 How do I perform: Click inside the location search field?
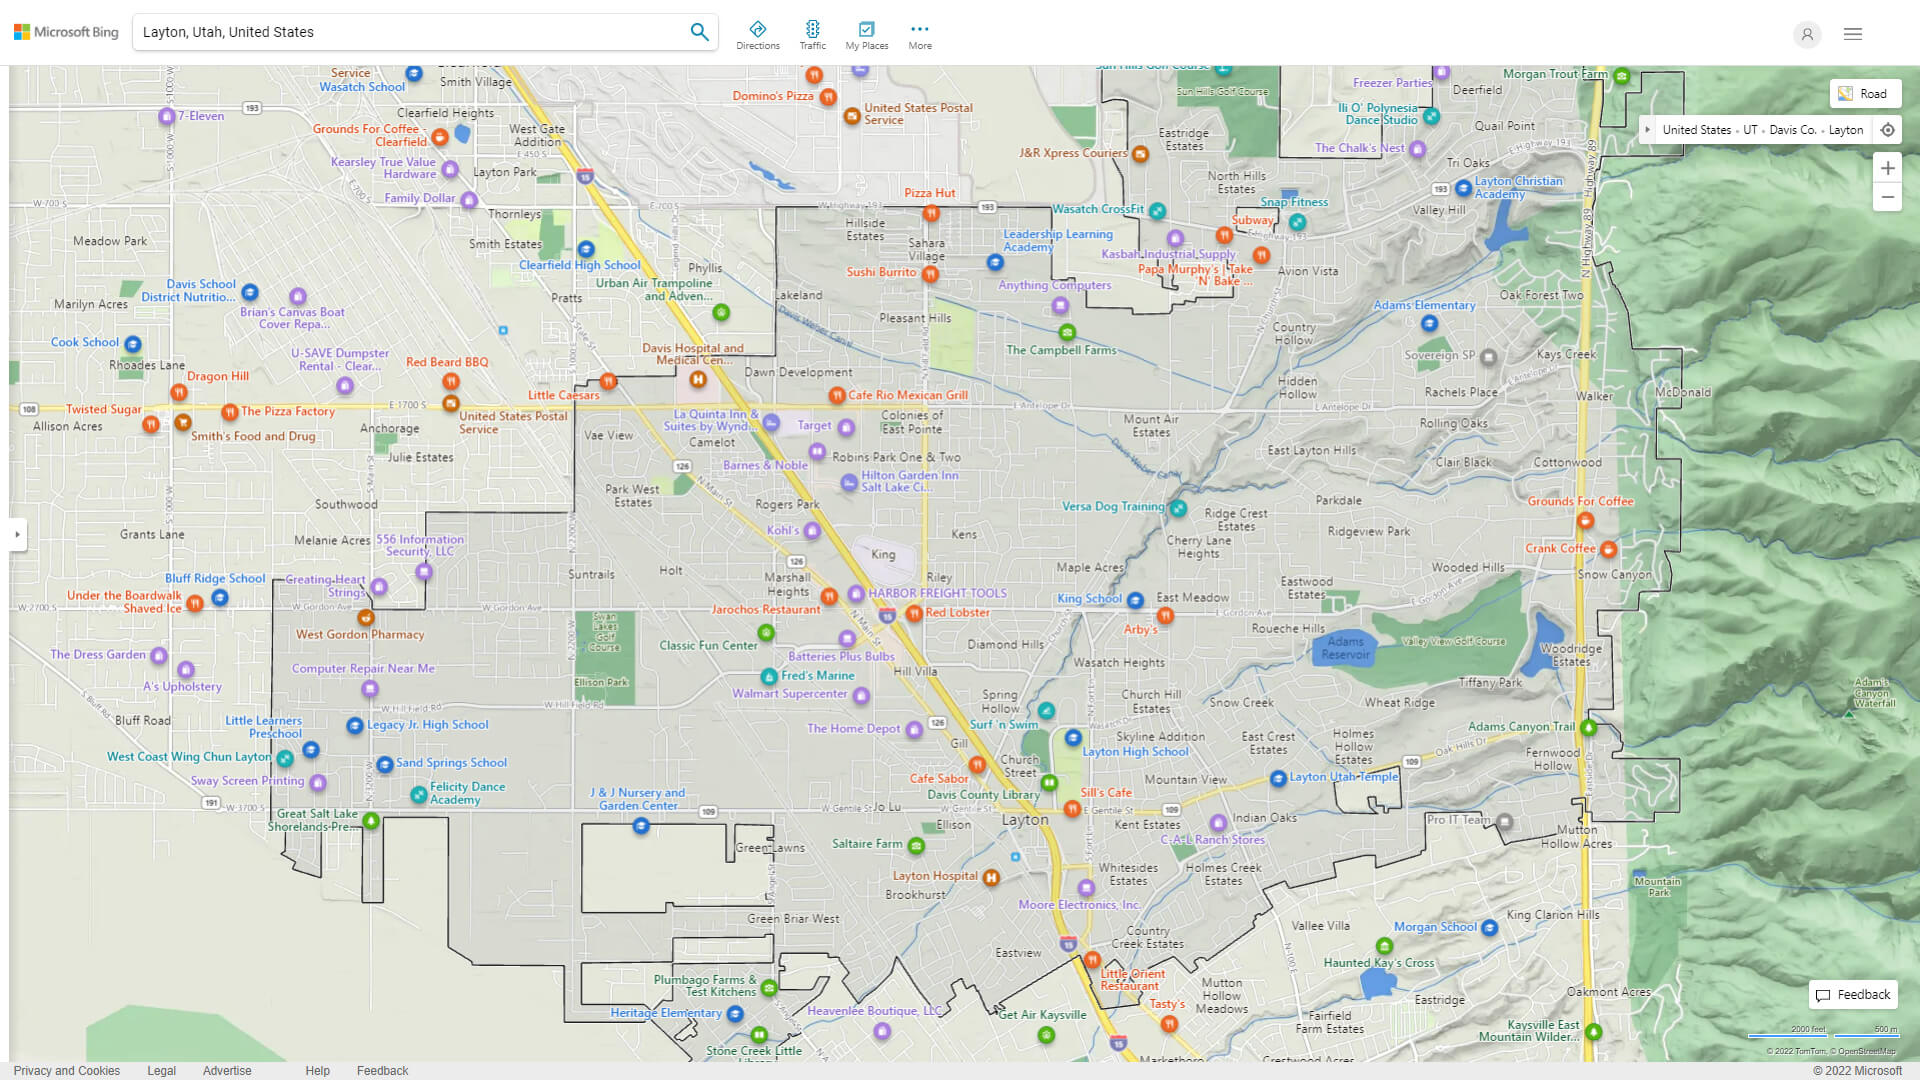tap(400, 31)
